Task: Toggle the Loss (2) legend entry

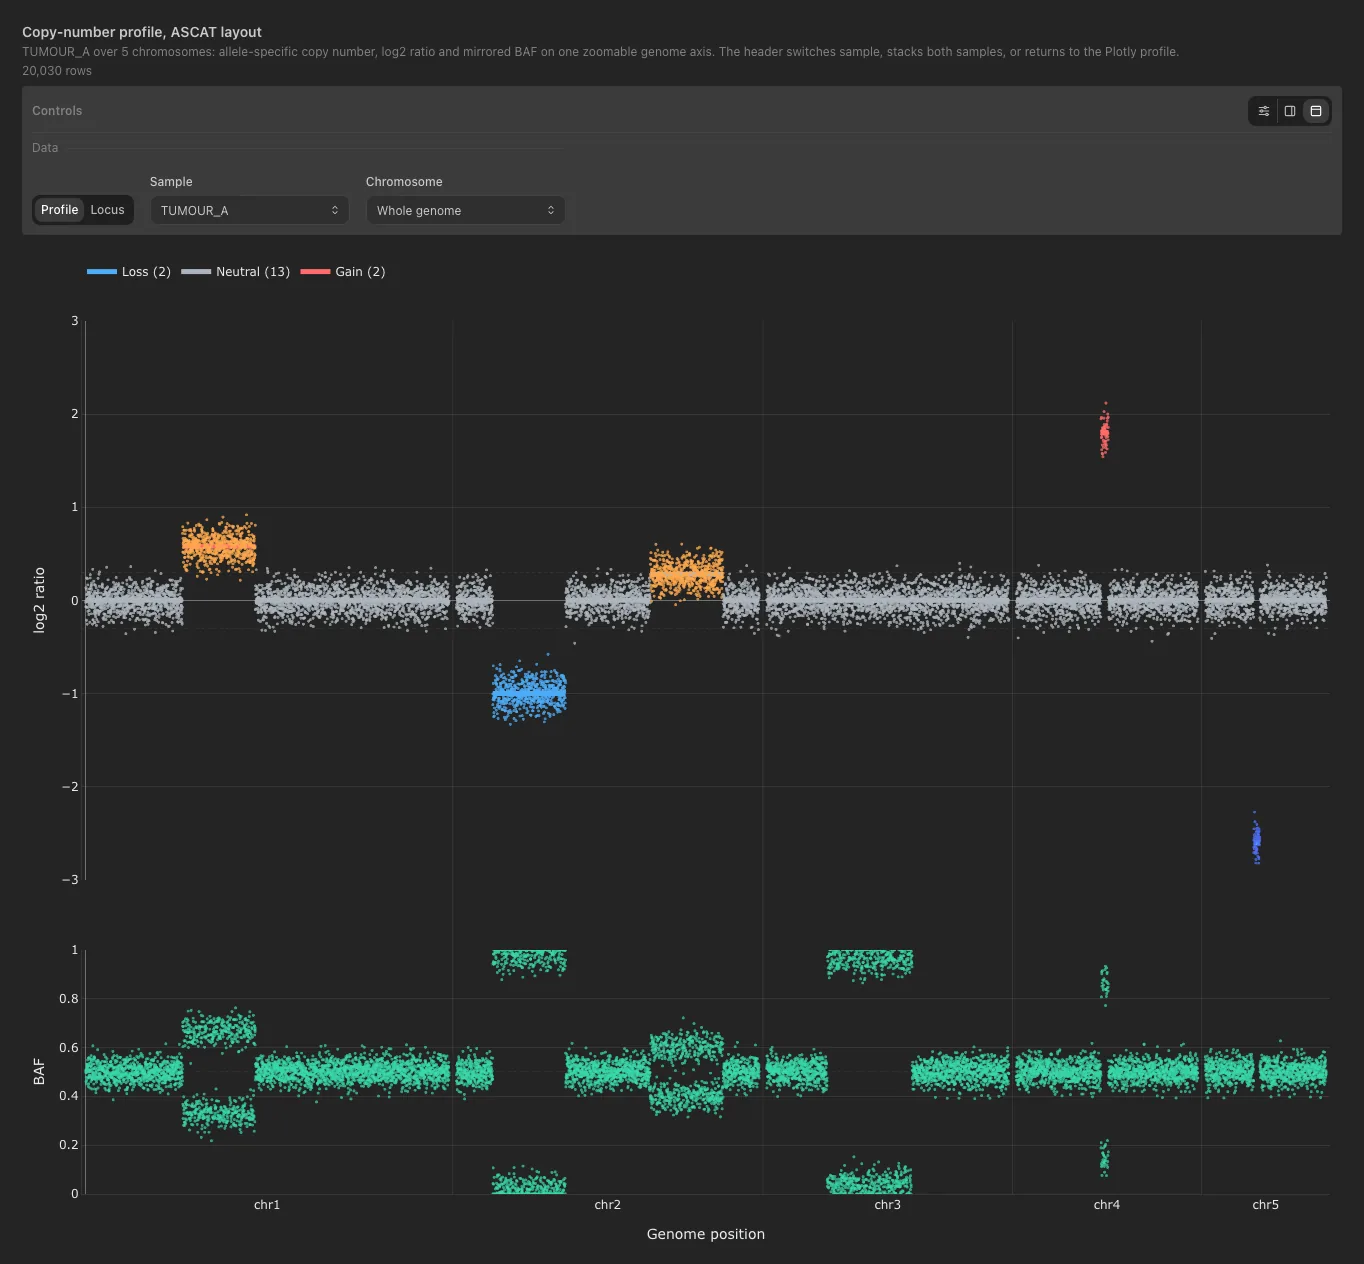Action: [x=129, y=272]
